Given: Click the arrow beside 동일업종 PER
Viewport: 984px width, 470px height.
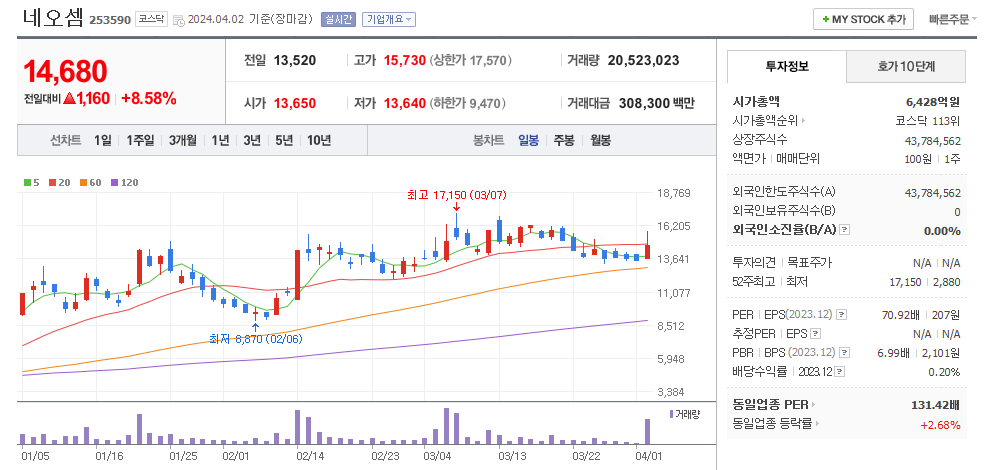Looking at the screenshot, I should [x=814, y=405].
